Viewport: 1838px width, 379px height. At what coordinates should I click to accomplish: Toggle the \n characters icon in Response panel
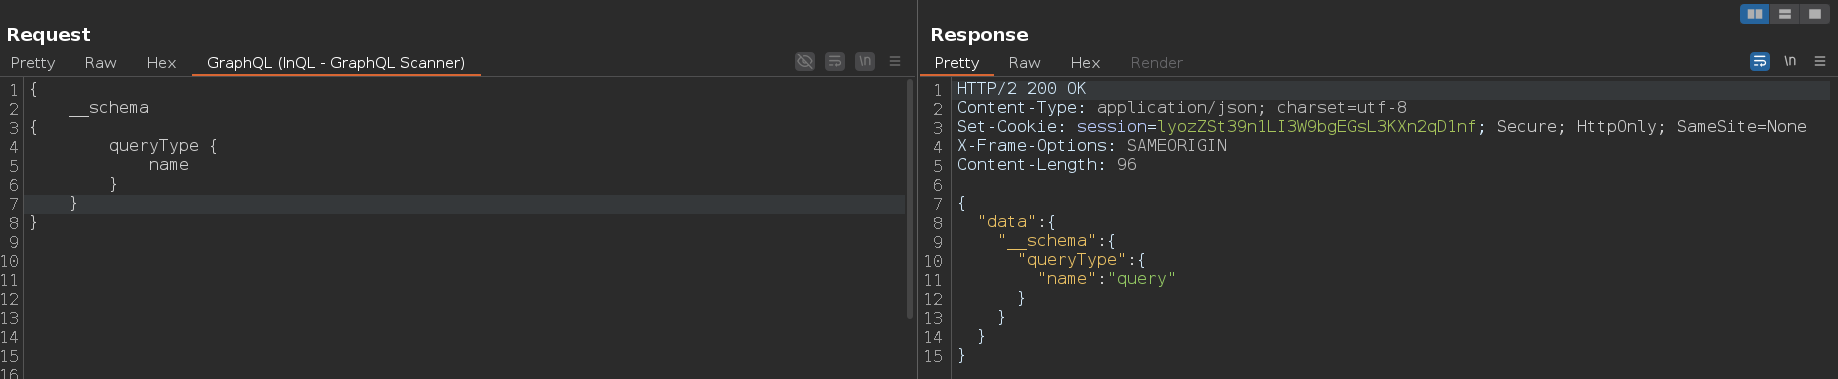point(1790,62)
